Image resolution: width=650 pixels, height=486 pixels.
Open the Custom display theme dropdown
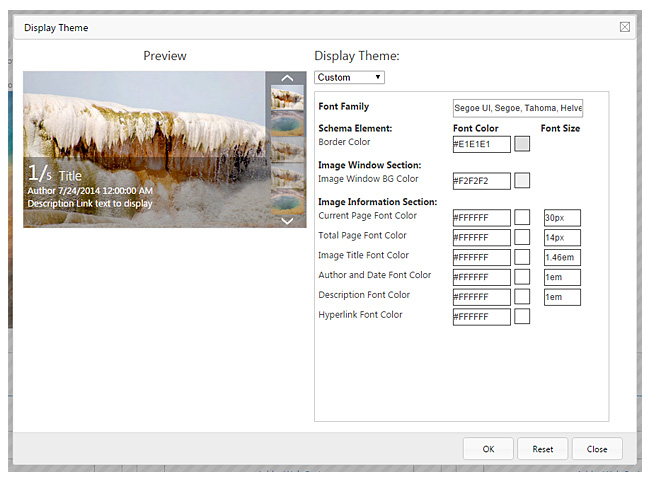pos(349,77)
